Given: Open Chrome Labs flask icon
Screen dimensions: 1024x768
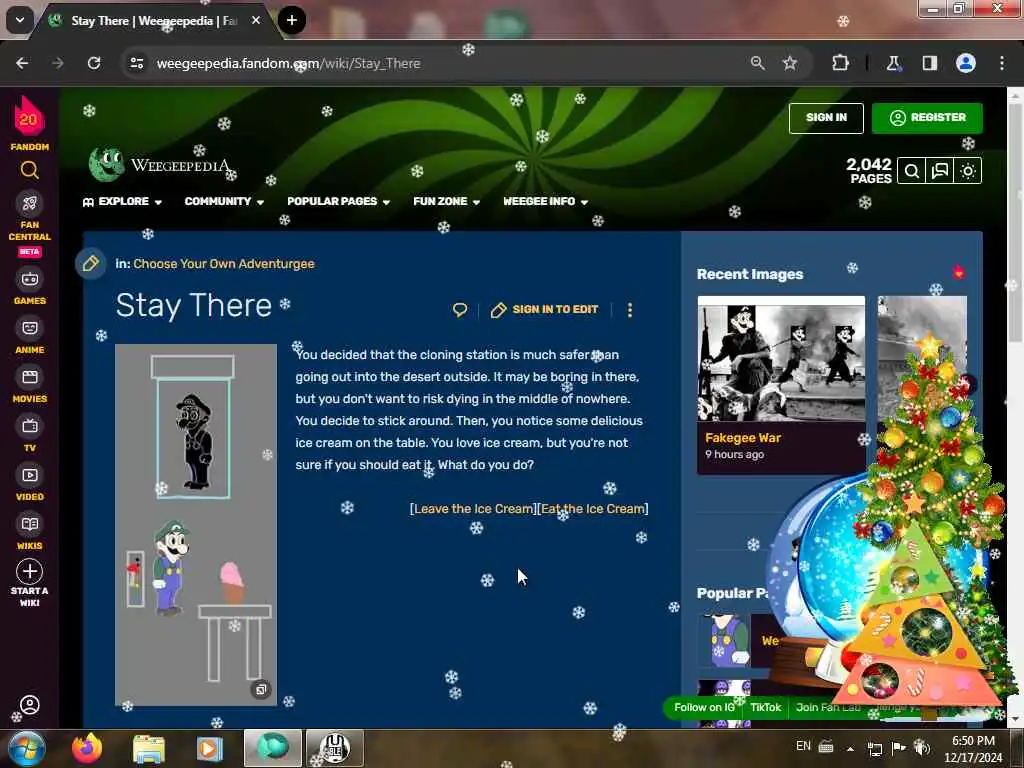Looking at the screenshot, I should 893,63.
